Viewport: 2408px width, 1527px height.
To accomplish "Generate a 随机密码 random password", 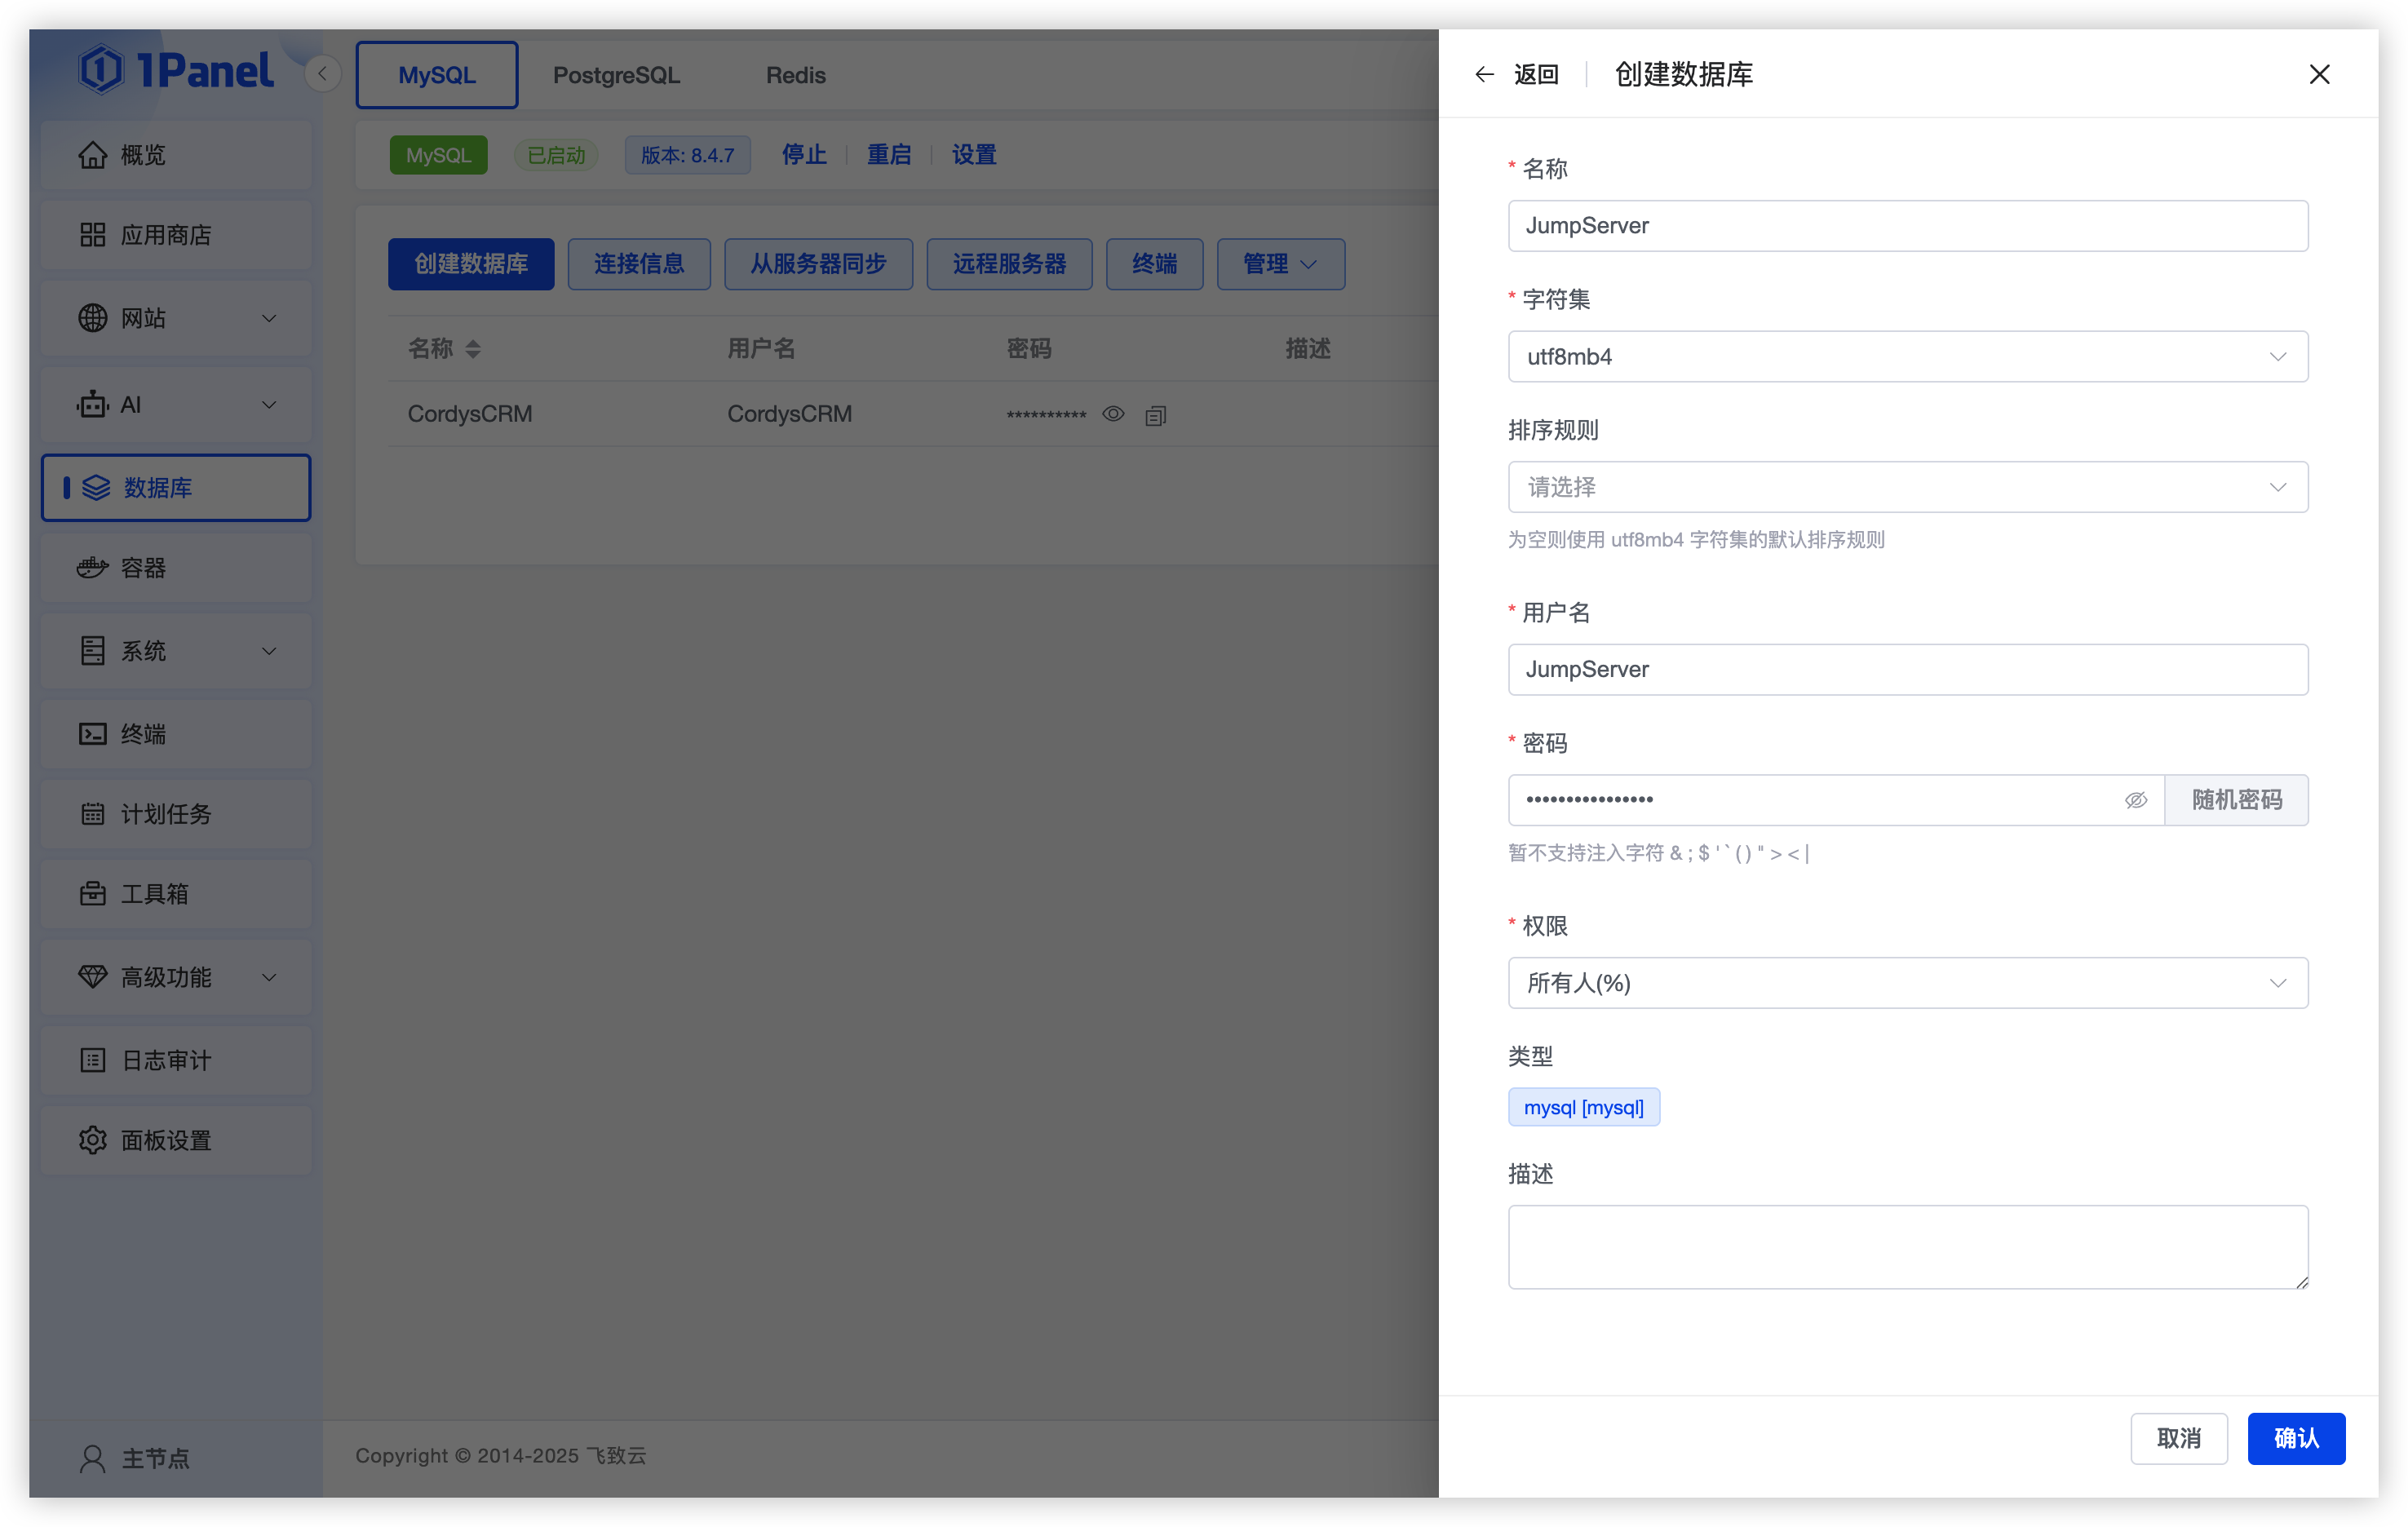I will [2237, 800].
